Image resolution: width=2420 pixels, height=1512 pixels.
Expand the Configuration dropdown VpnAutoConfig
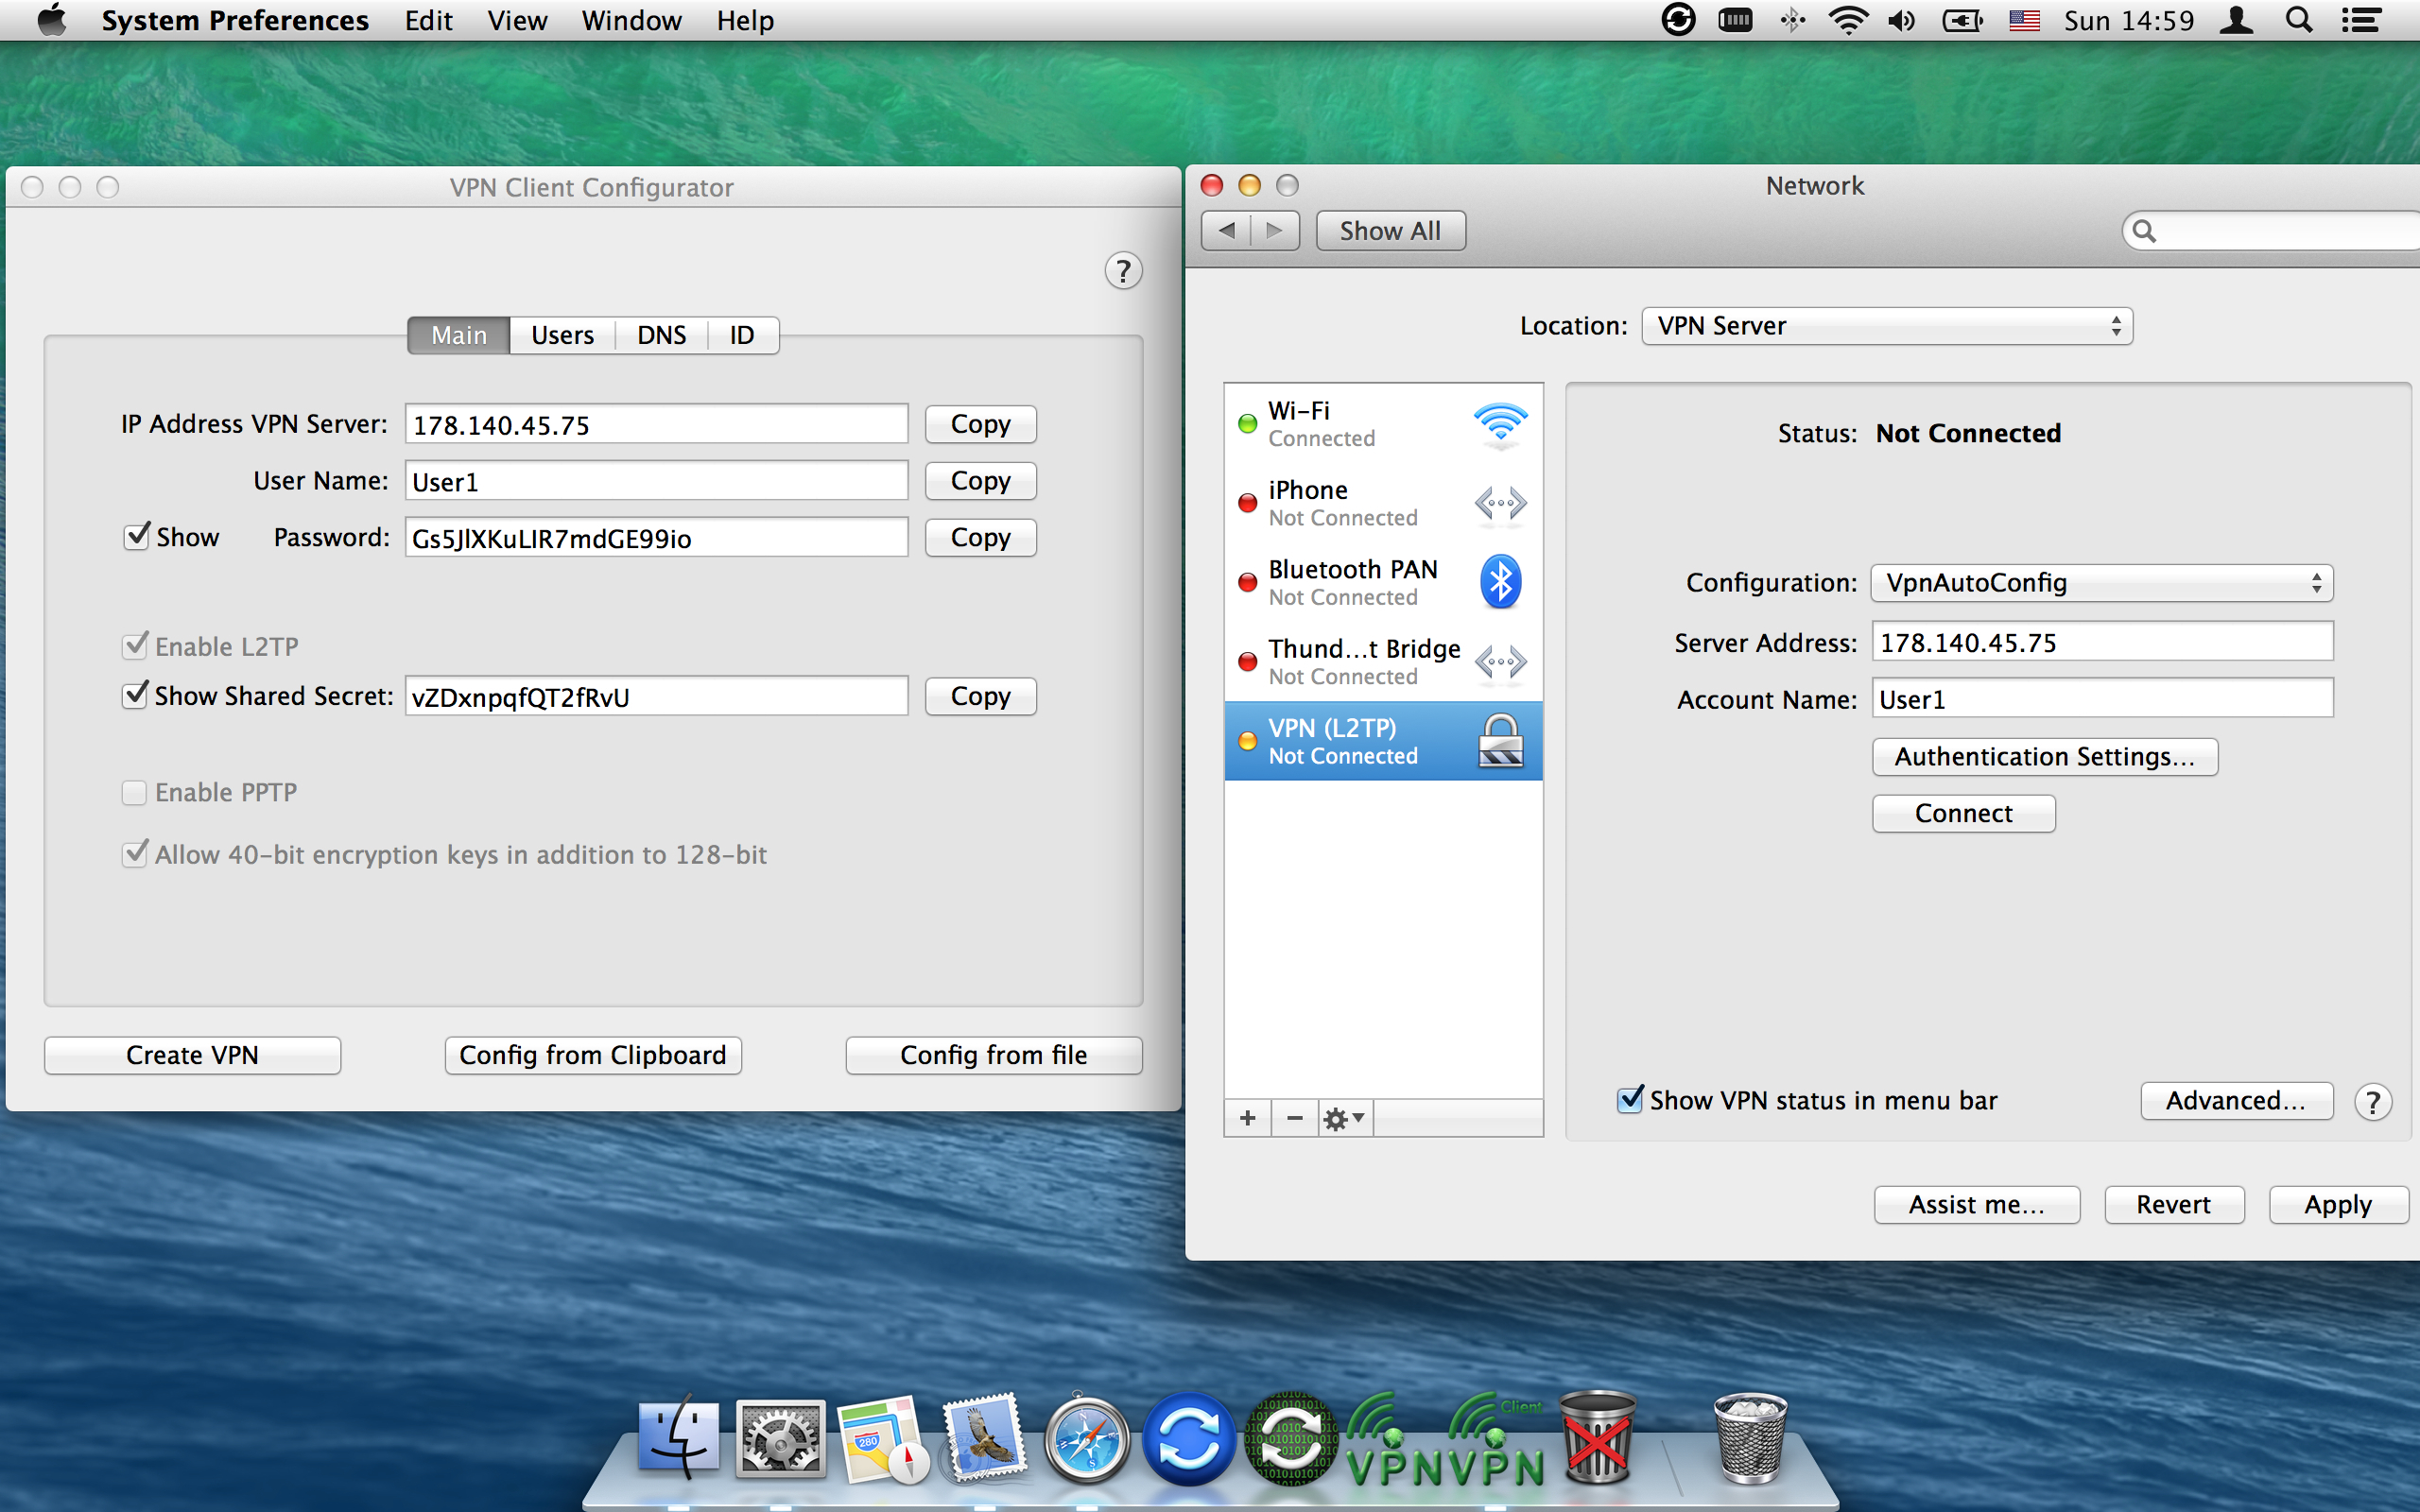pyautogui.click(x=2101, y=583)
